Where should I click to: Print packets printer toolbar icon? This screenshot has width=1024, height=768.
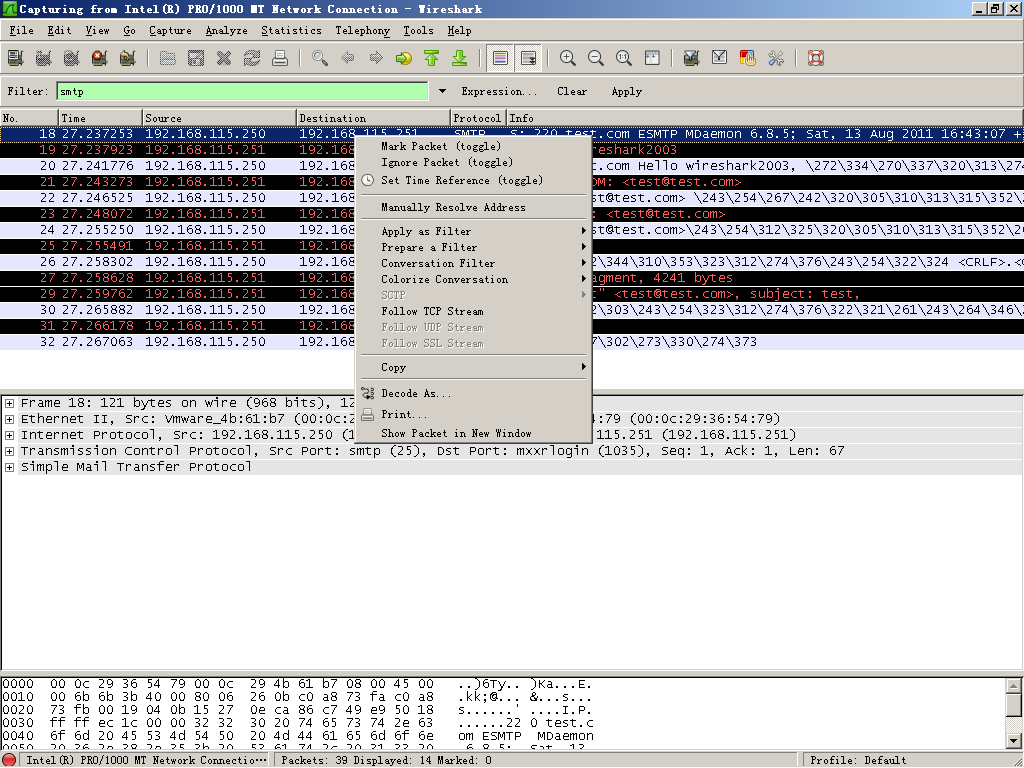pyautogui.click(x=280, y=58)
